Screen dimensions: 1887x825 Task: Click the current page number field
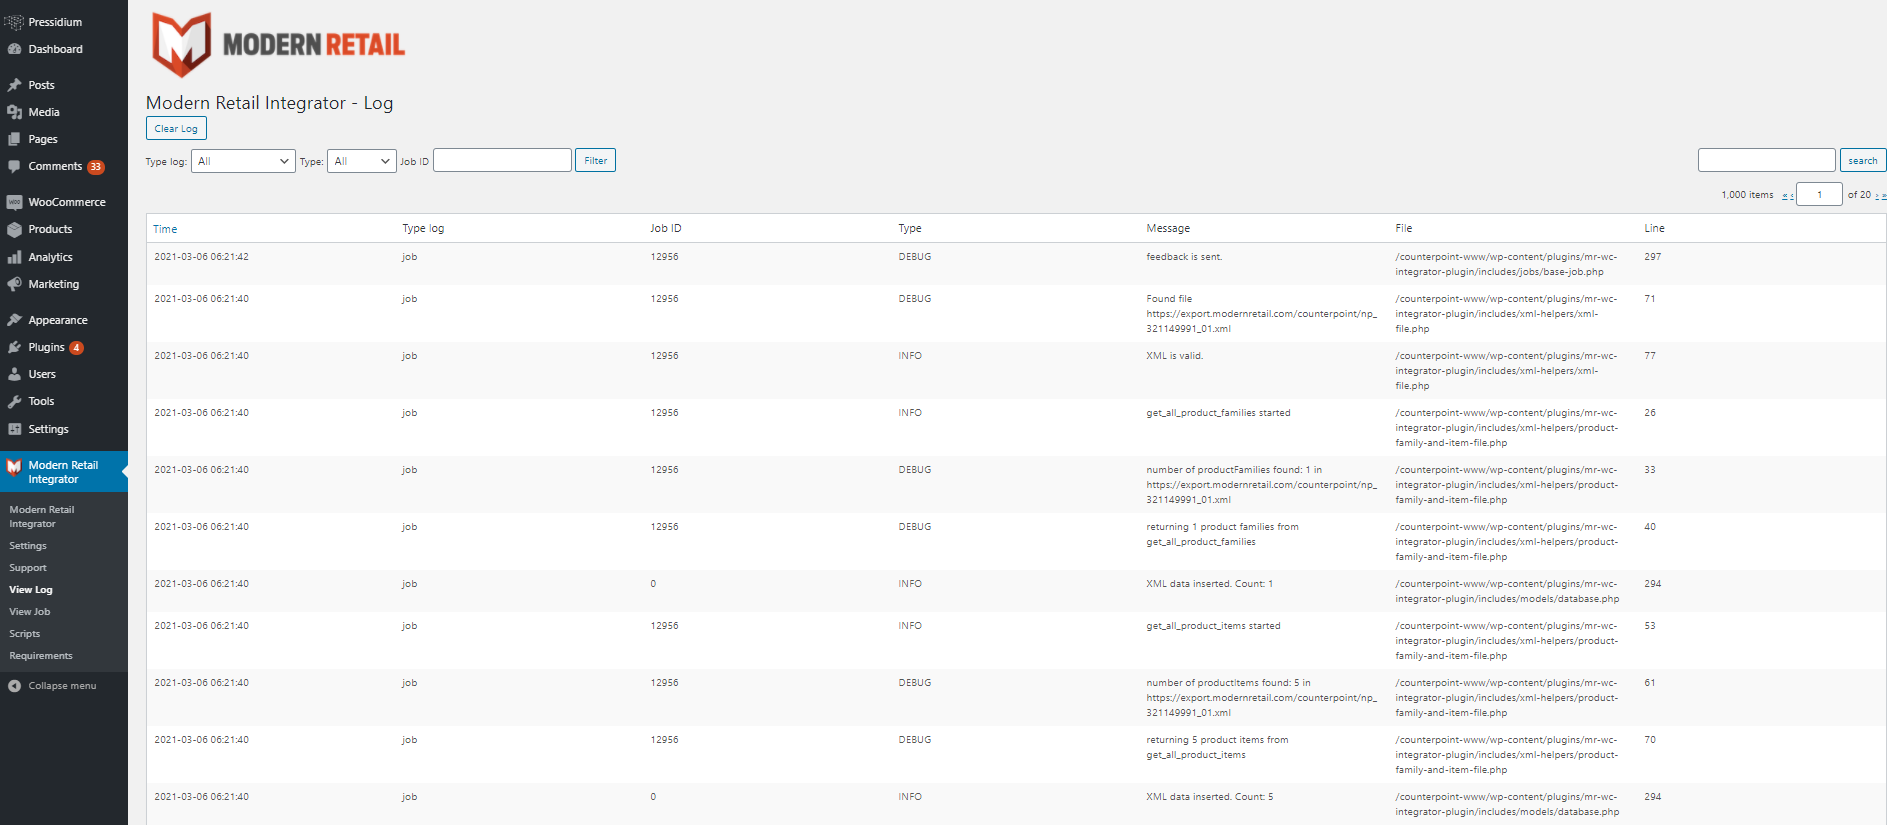click(x=1819, y=194)
